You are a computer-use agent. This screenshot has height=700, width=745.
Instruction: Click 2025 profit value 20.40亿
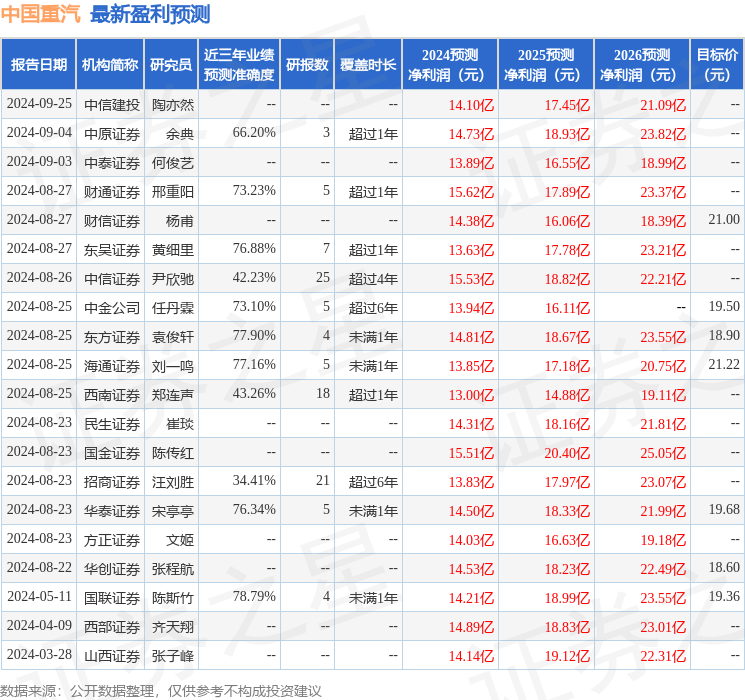tap(567, 453)
